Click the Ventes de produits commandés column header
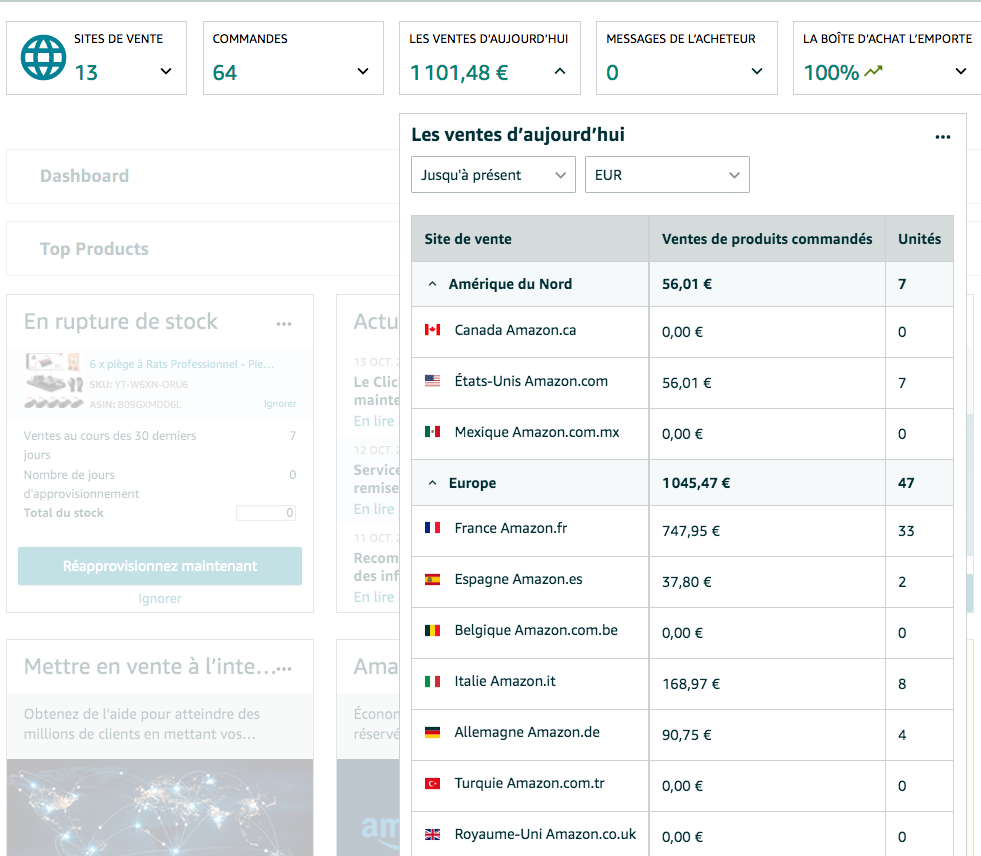Screen dimensions: 981x856 pyautogui.click(x=767, y=239)
